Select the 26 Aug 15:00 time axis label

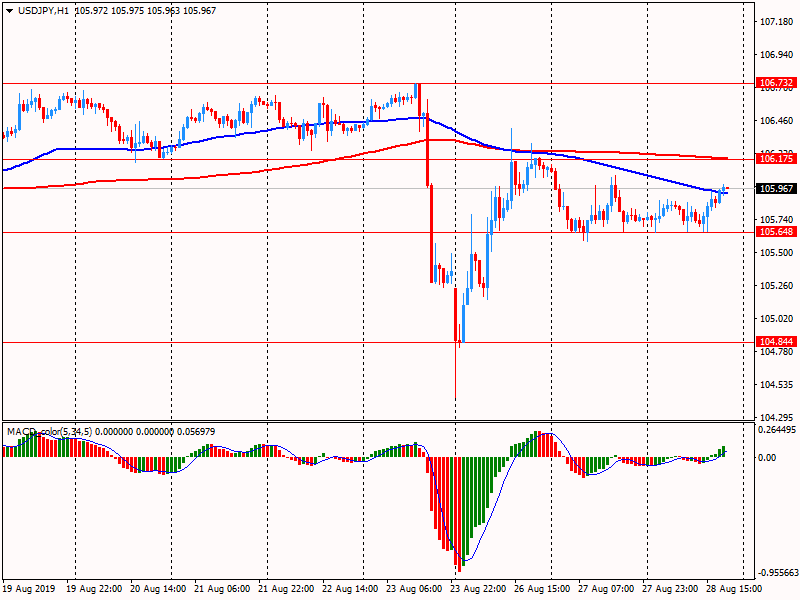coord(542,589)
